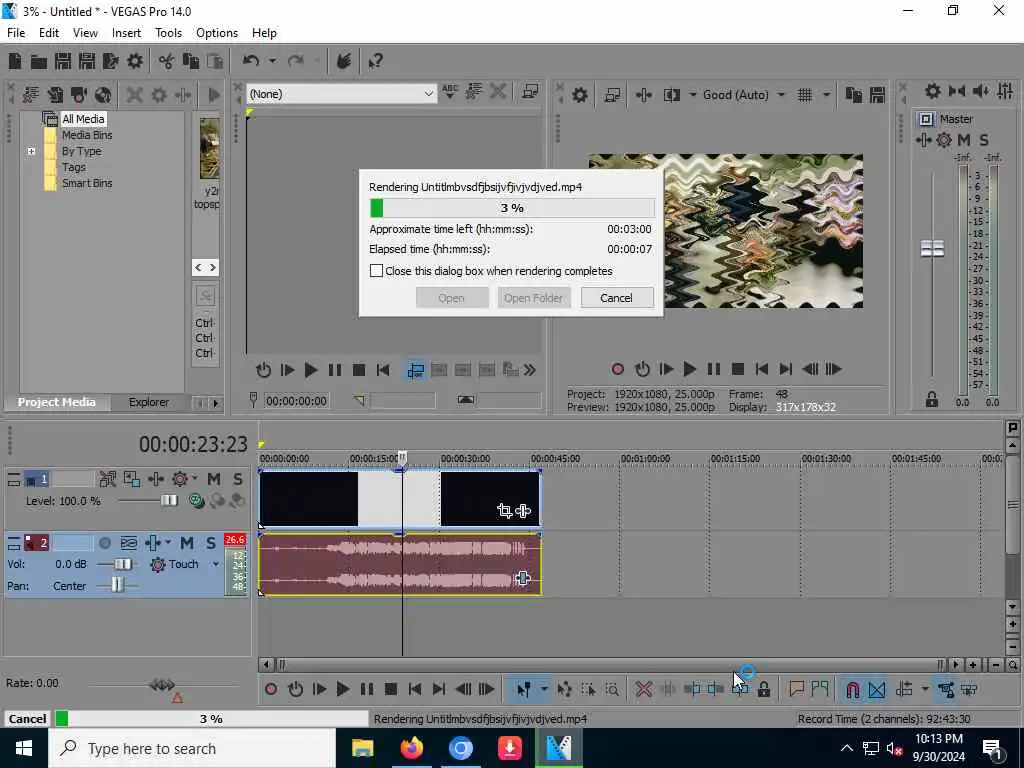Solo audio track 2 with S button
This screenshot has width=1024, height=768.
coord(211,543)
